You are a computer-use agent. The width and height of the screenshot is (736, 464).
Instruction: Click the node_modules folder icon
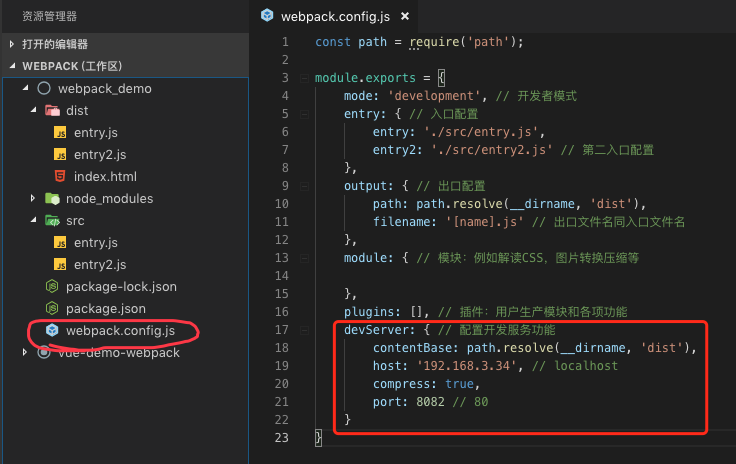click(x=52, y=198)
